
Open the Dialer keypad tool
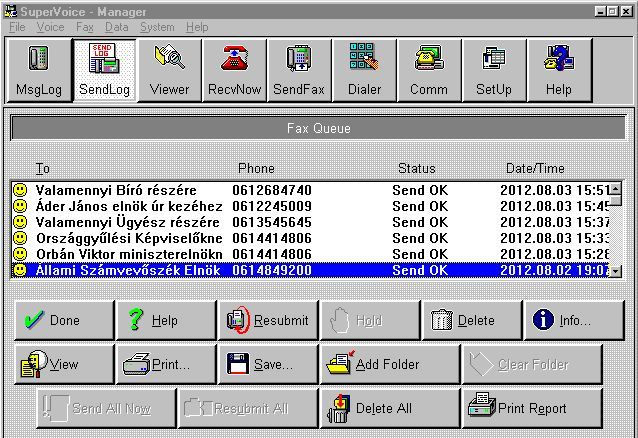click(364, 70)
